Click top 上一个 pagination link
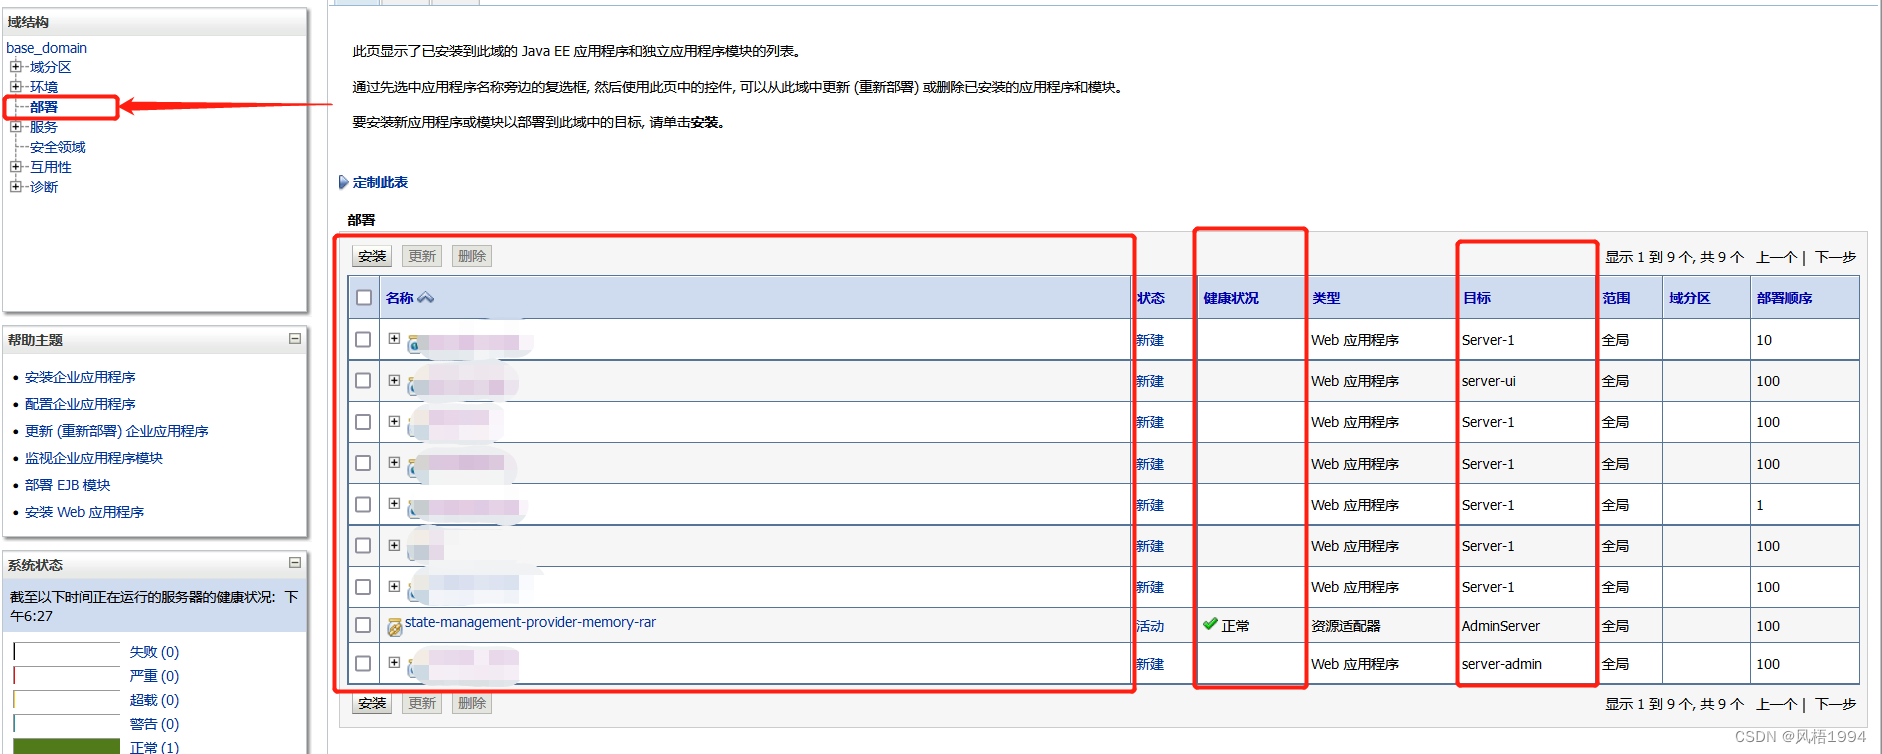The height and width of the screenshot is (754, 1882). tap(1777, 257)
